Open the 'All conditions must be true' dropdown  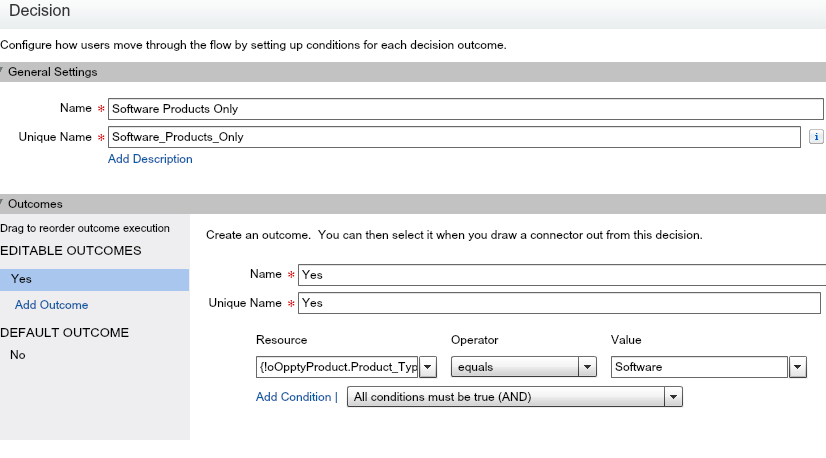tap(514, 397)
